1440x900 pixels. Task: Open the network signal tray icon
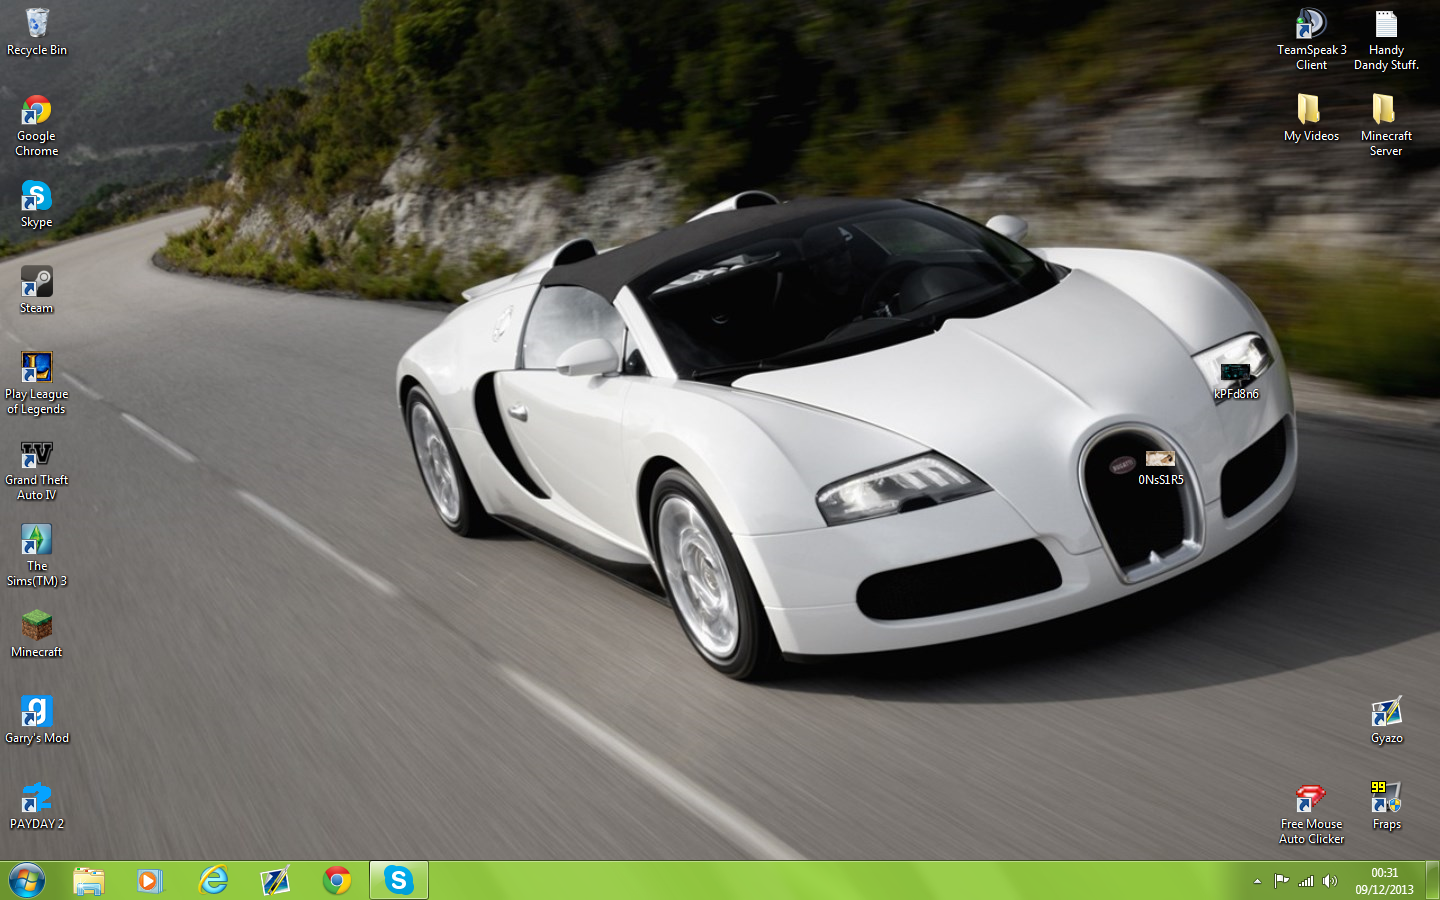coord(1306,881)
